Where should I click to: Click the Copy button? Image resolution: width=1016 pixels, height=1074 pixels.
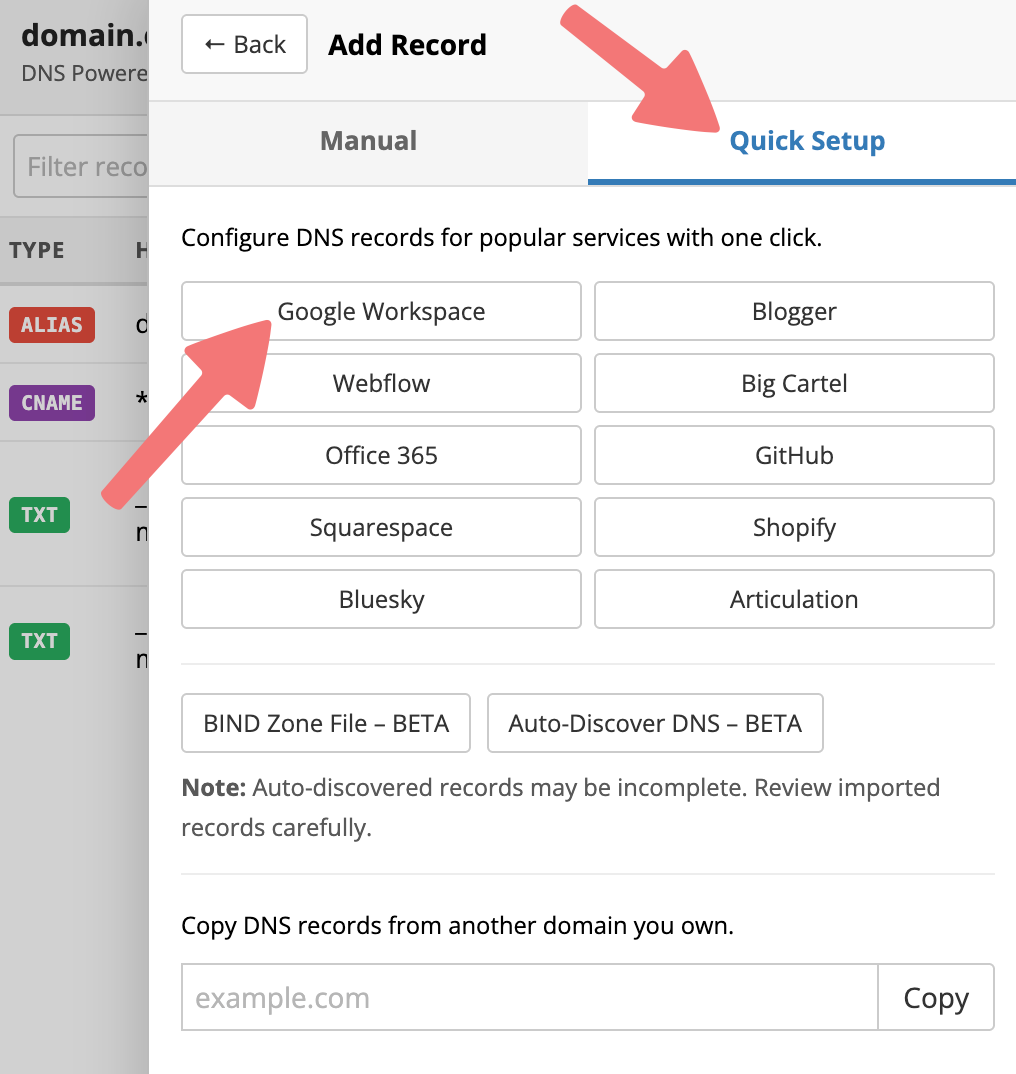coord(936,997)
